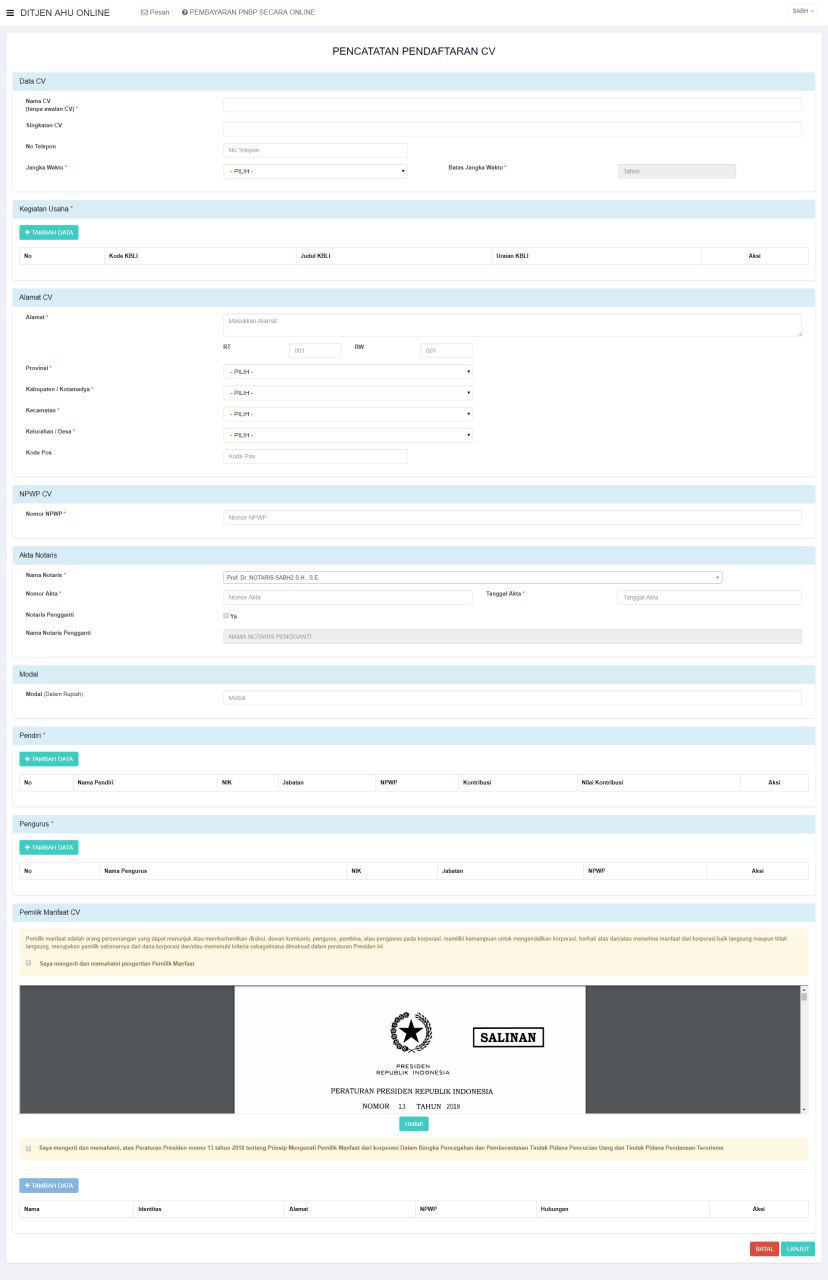The image size is (828, 1280).
Task: Check the Peraturan Presiden nomor 13 agreement
Action: (x=28, y=1148)
